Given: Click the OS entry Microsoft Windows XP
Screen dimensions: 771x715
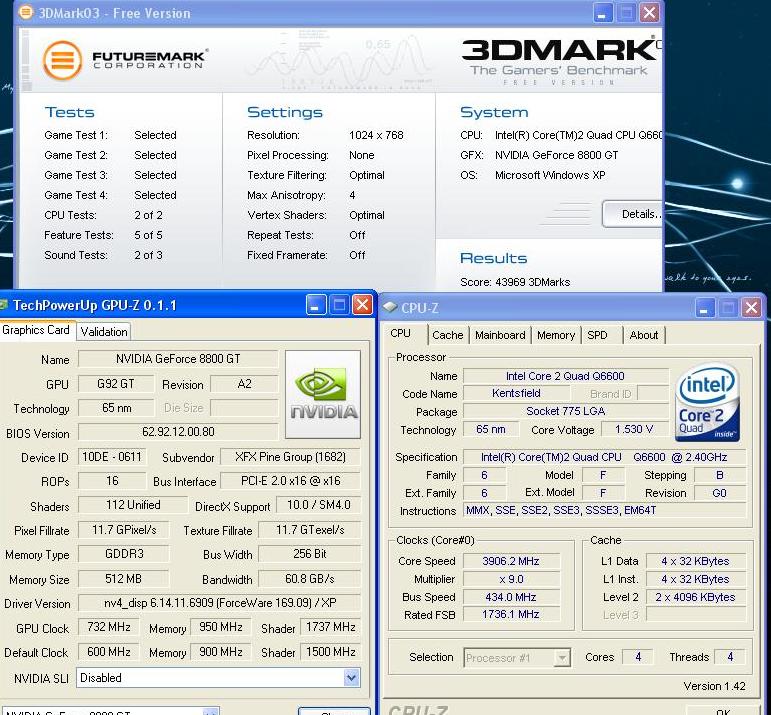Looking at the screenshot, I should tap(550, 175).
